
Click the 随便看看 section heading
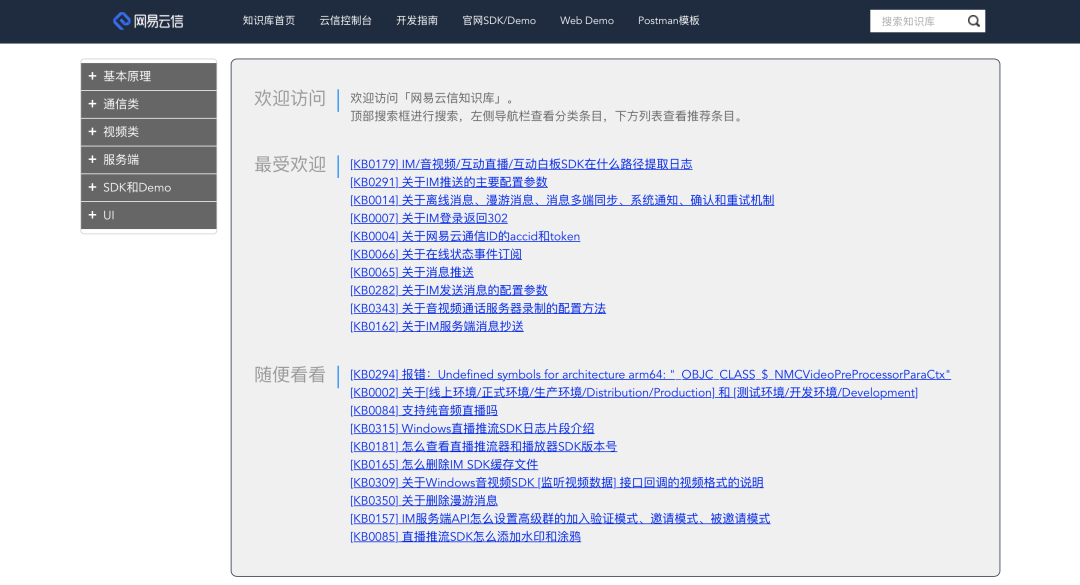(x=290, y=375)
